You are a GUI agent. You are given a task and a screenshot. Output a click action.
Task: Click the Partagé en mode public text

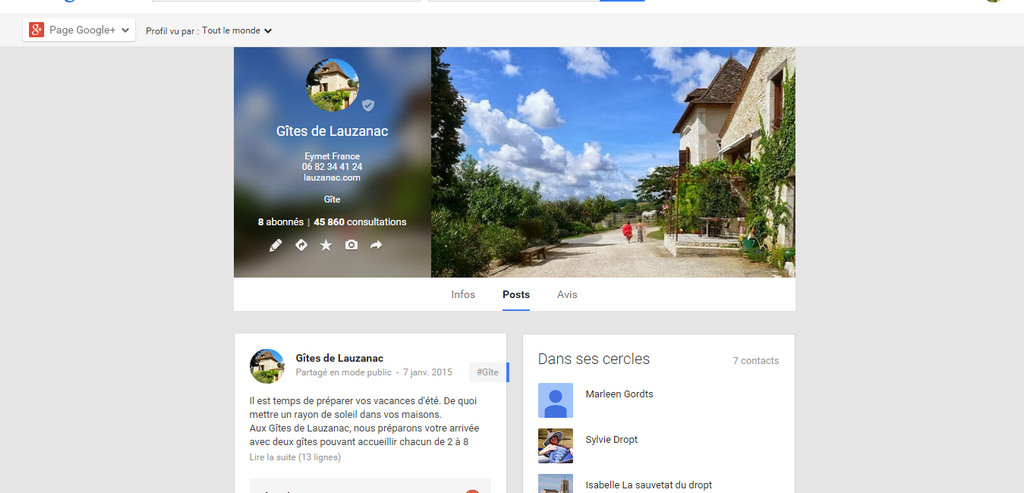coord(343,372)
